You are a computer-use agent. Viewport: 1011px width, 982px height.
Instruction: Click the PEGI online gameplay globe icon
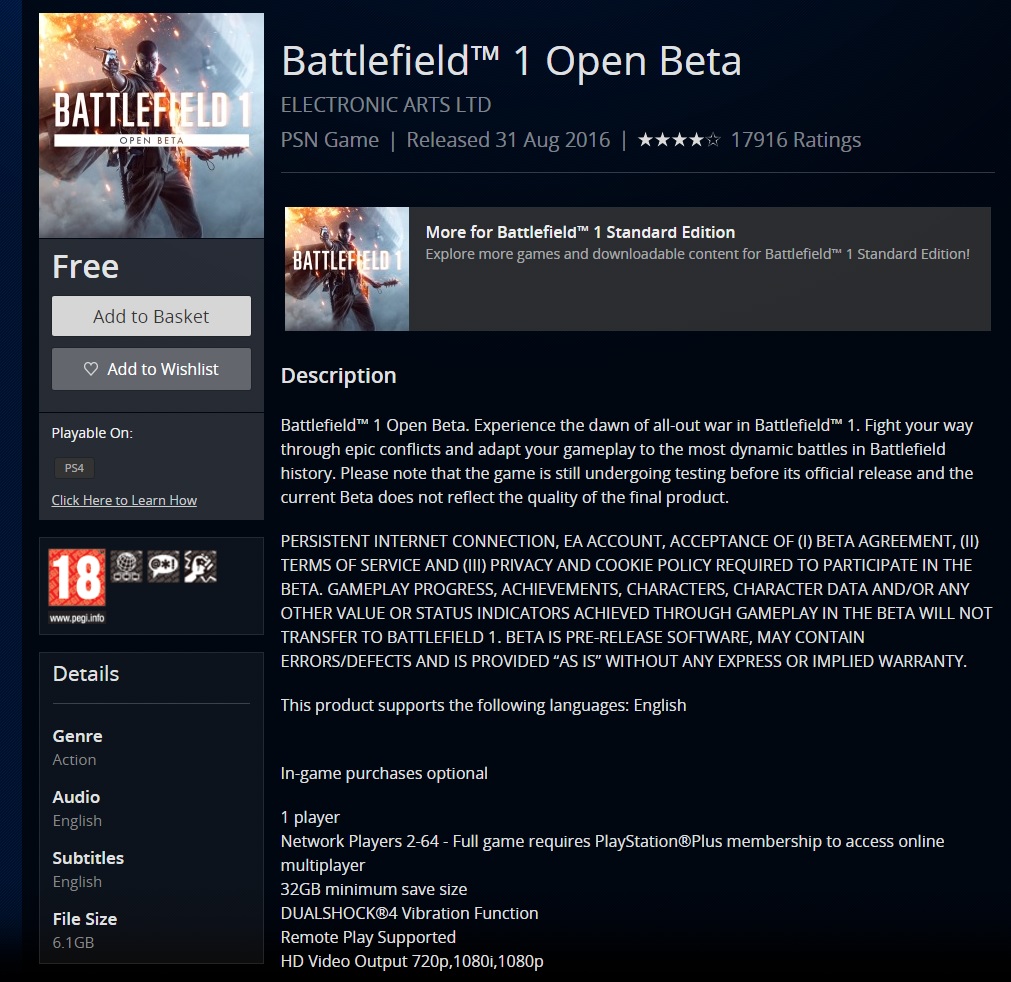click(126, 567)
